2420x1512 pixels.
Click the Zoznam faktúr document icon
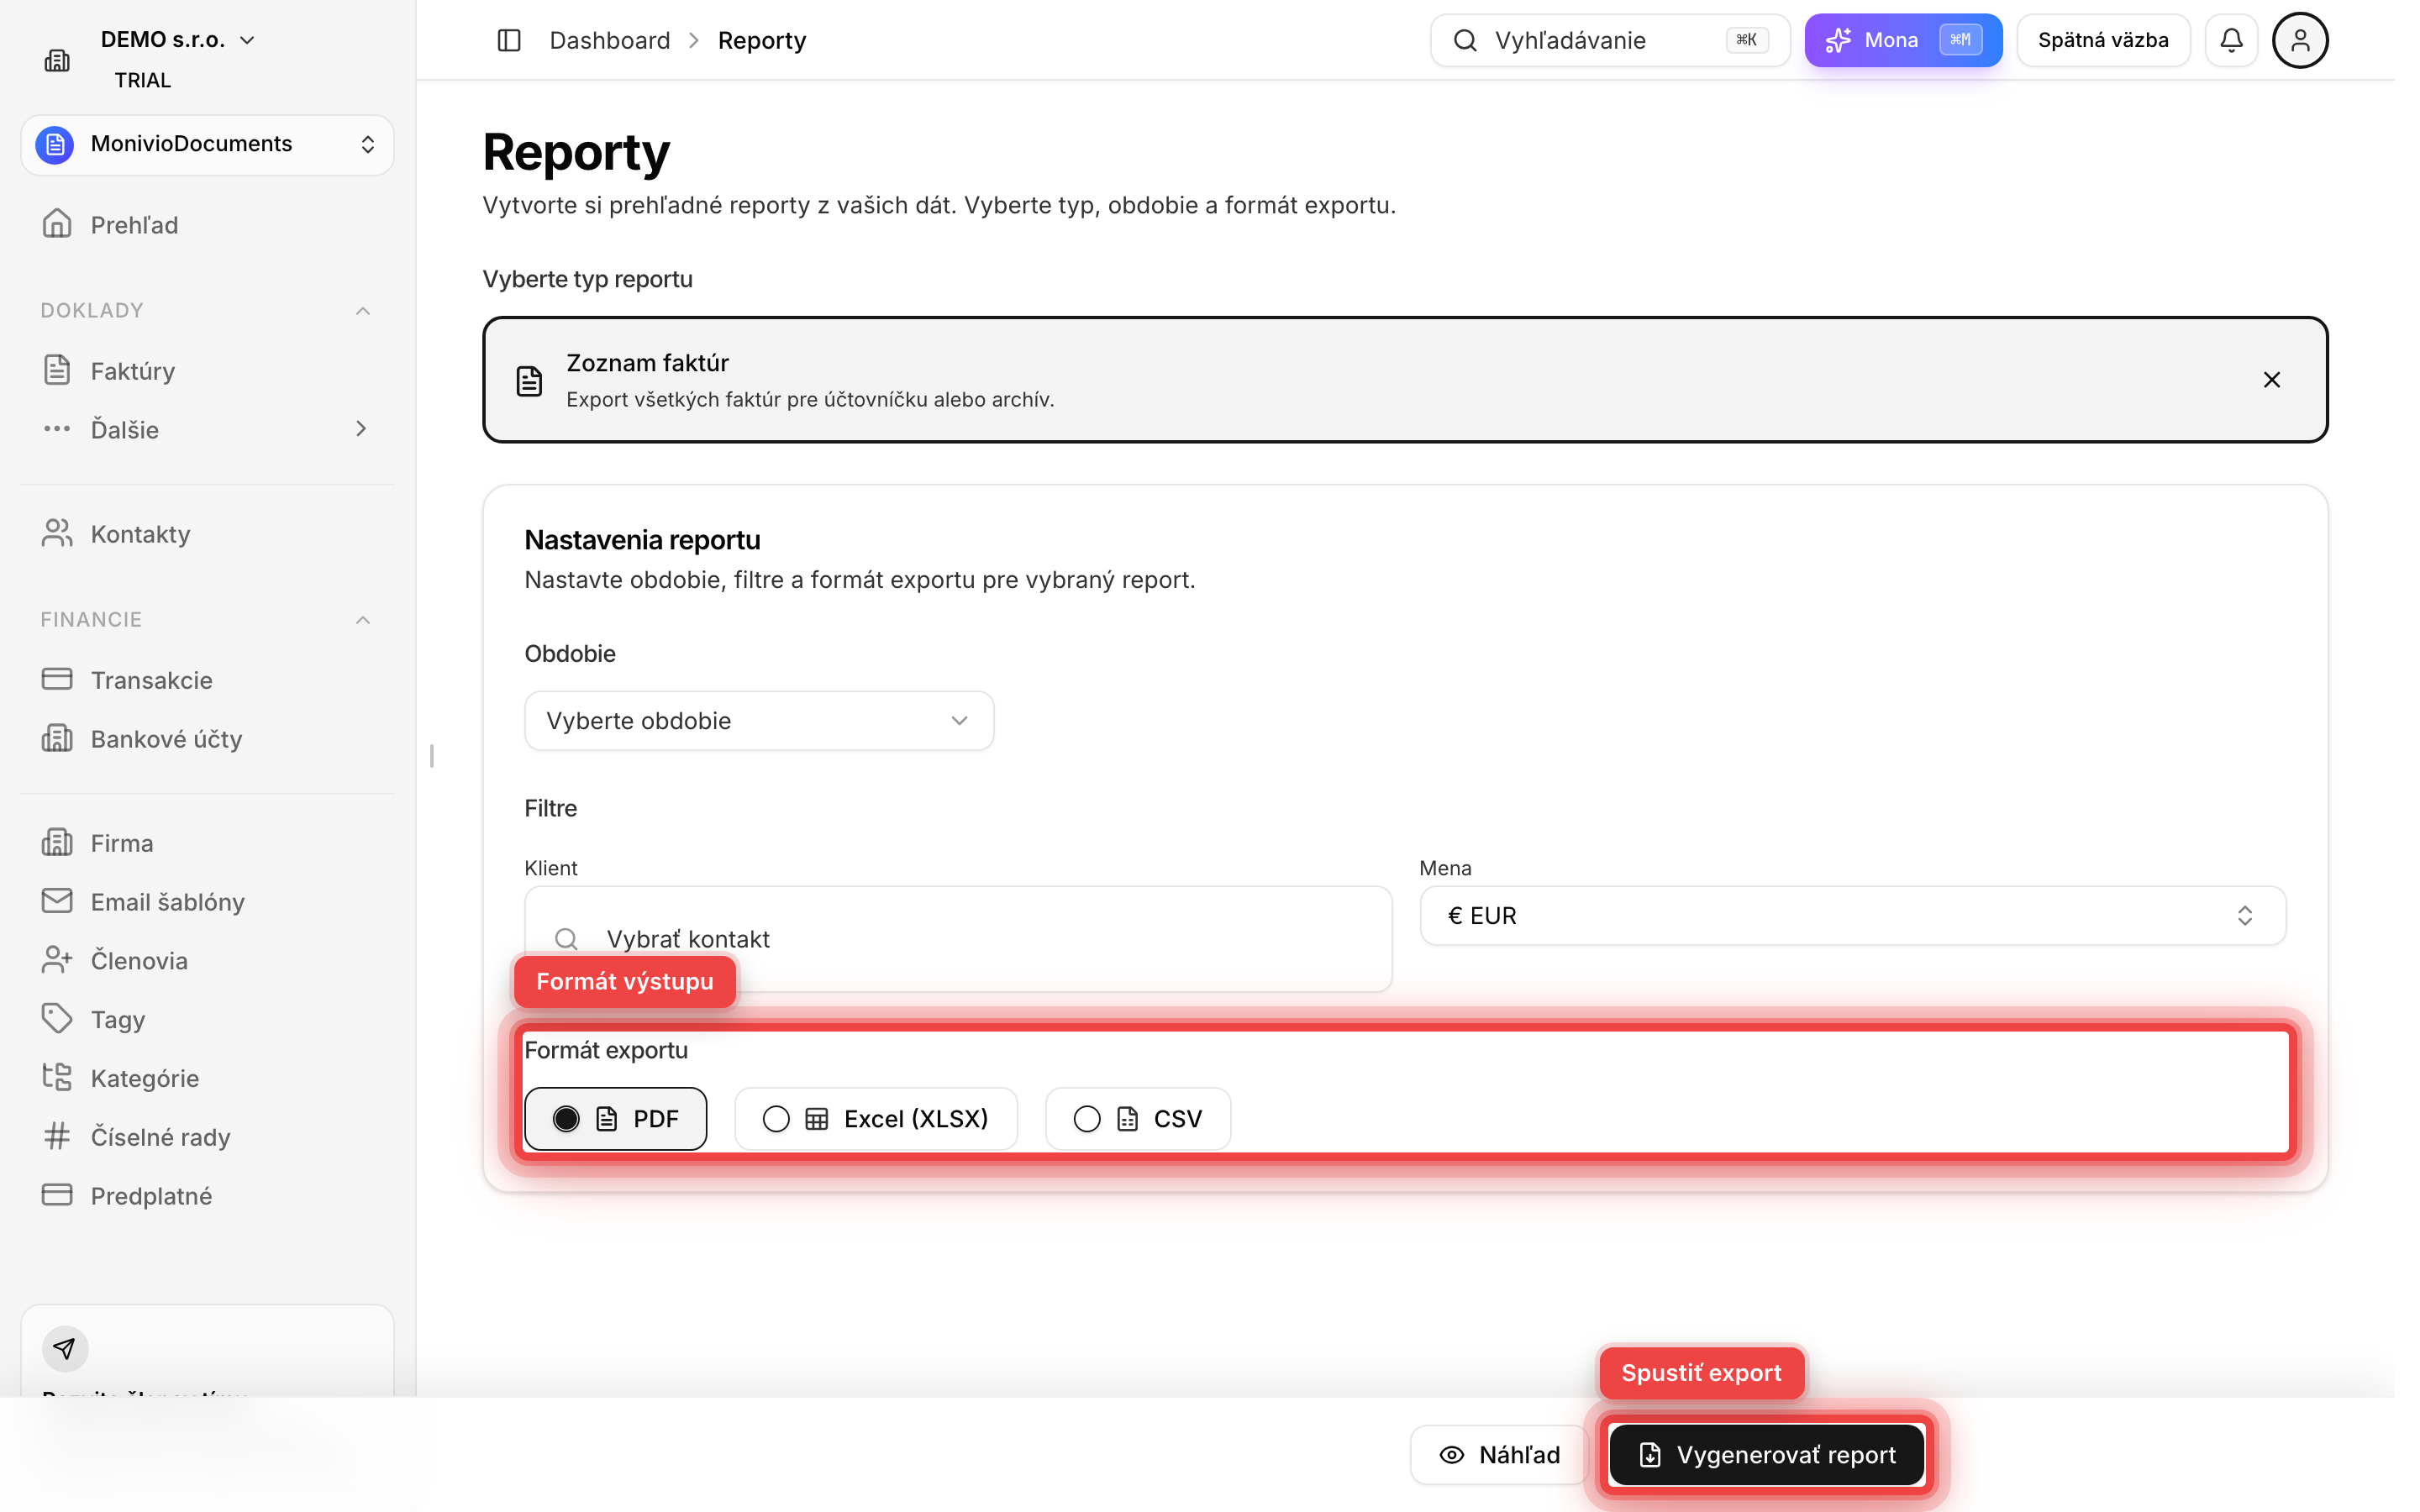[x=529, y=380]
